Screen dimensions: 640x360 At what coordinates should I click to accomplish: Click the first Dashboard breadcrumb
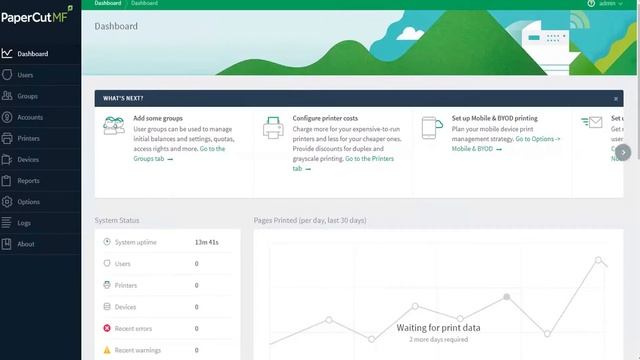(x=108, y=3)
